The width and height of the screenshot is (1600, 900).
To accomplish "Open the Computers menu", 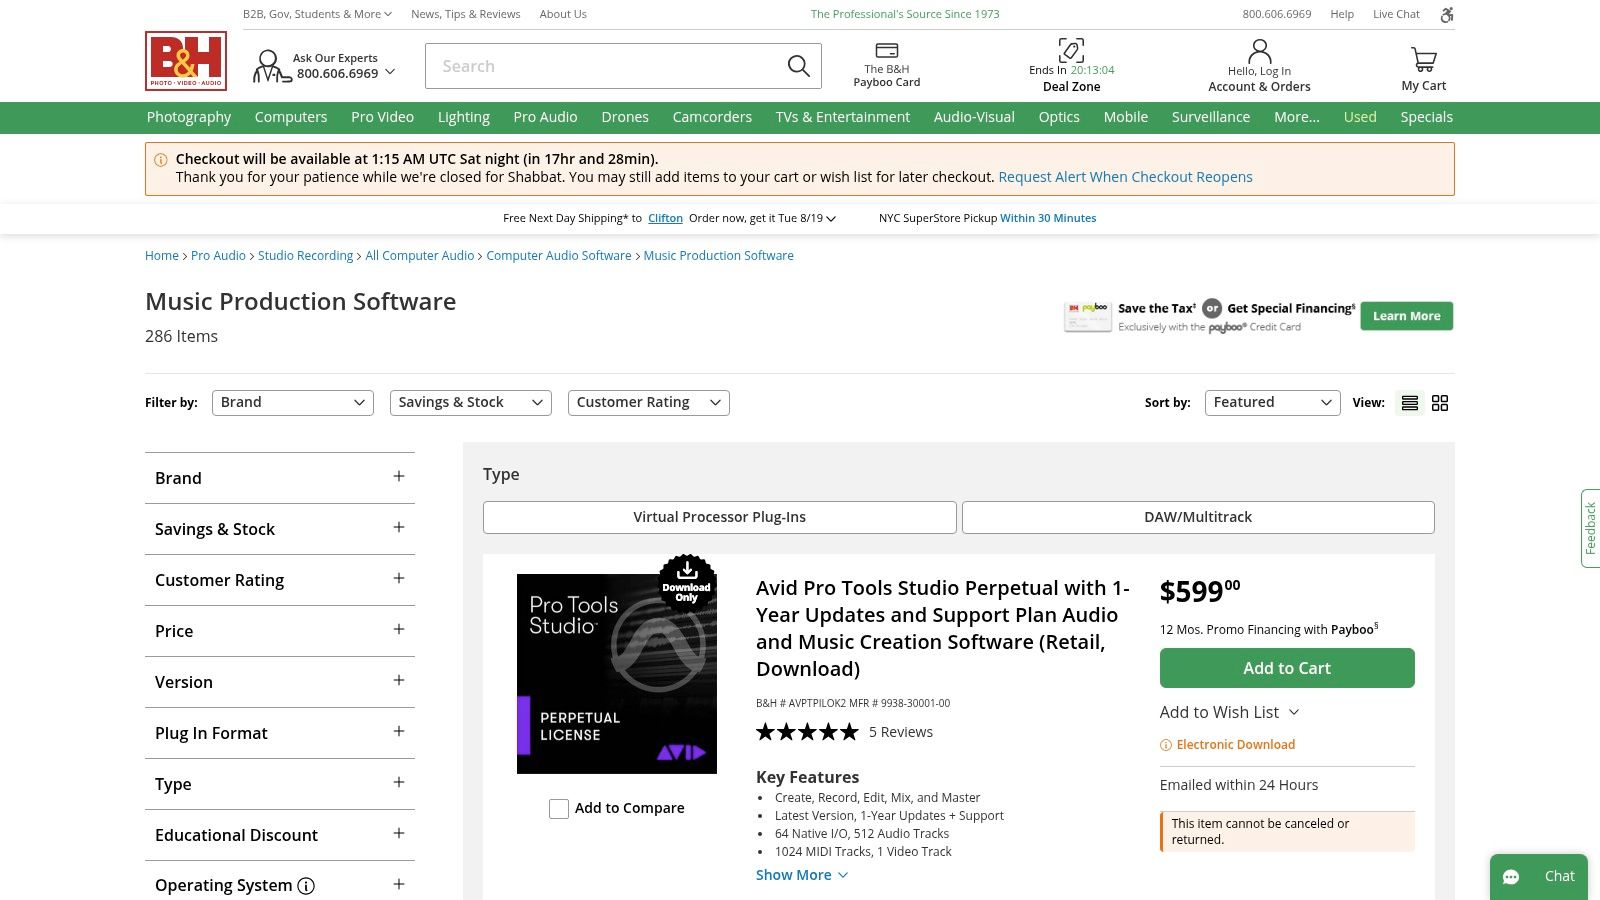I will [291, 117].
